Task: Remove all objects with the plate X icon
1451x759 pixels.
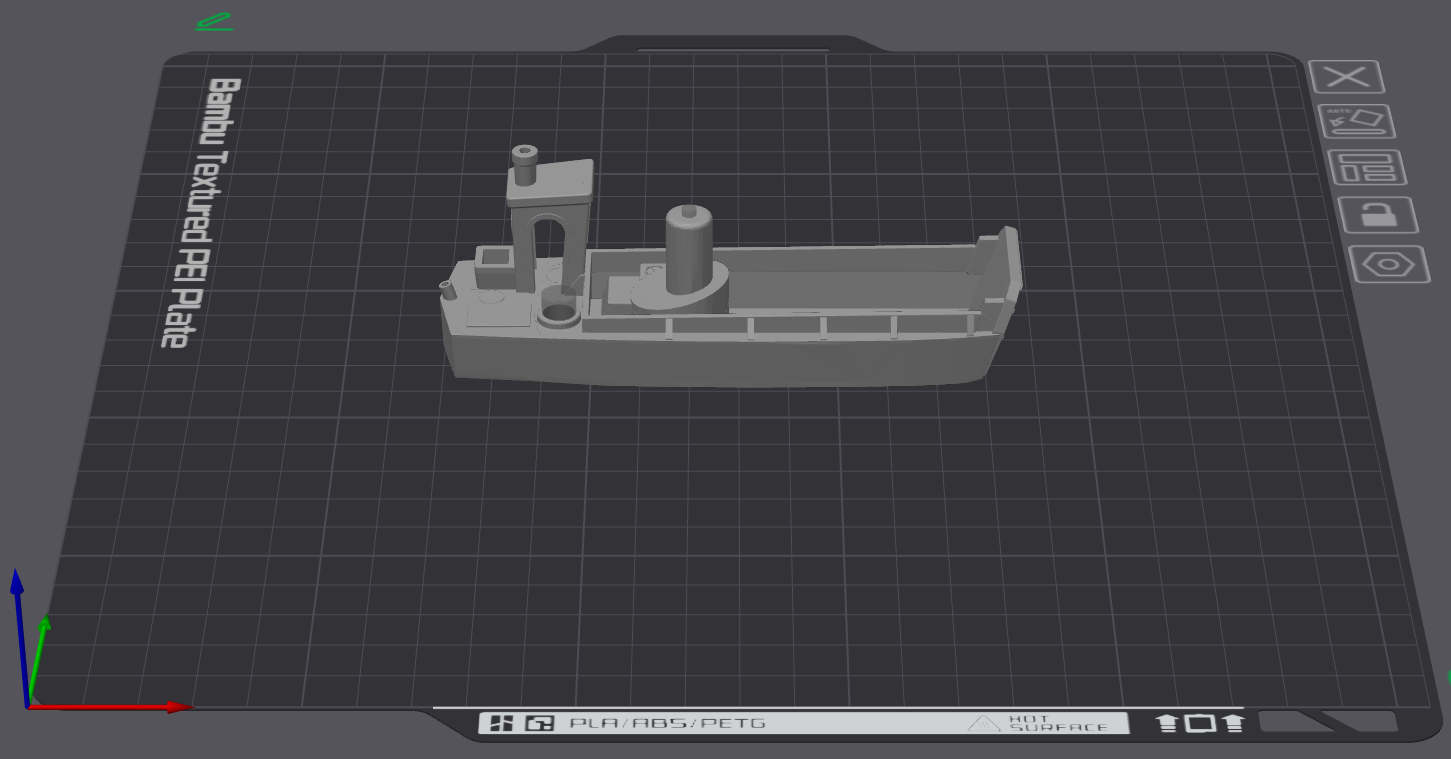Action: tap(1346, 77)
